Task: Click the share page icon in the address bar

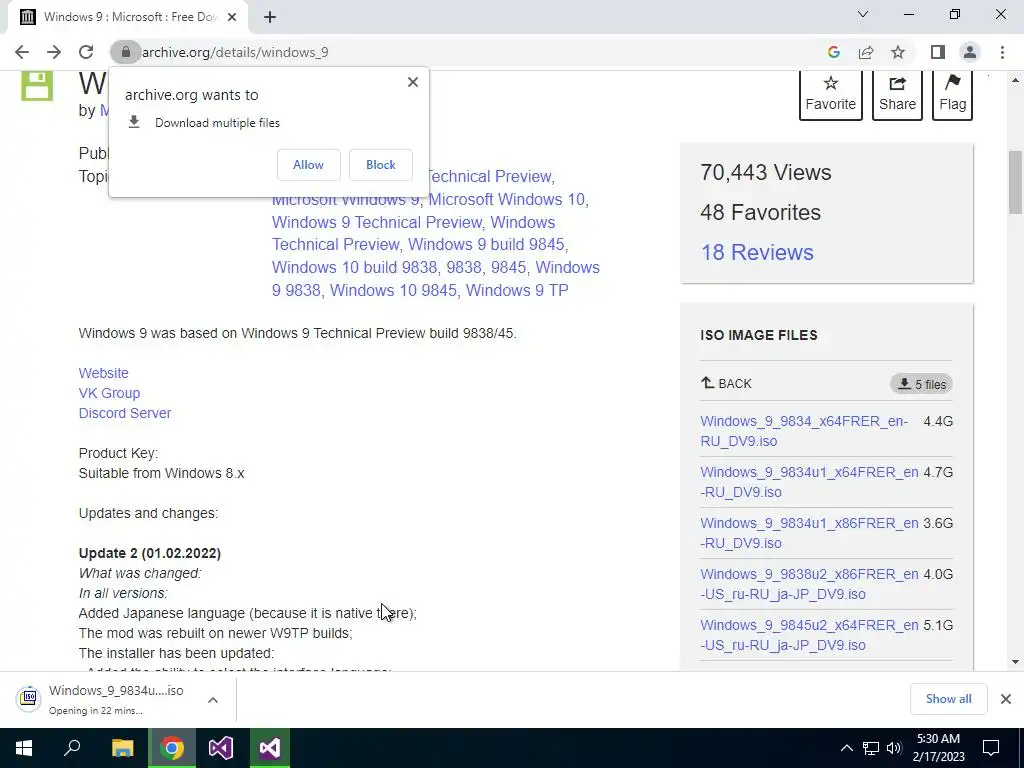Action: [866, 52]
